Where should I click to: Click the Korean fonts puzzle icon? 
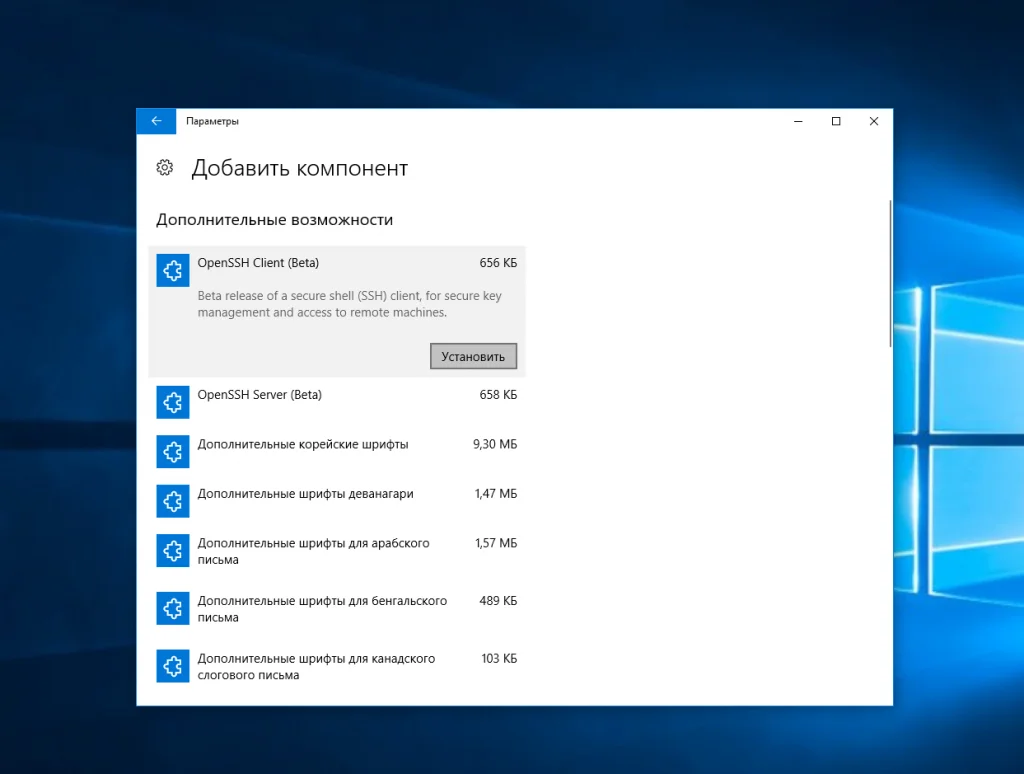173,451
